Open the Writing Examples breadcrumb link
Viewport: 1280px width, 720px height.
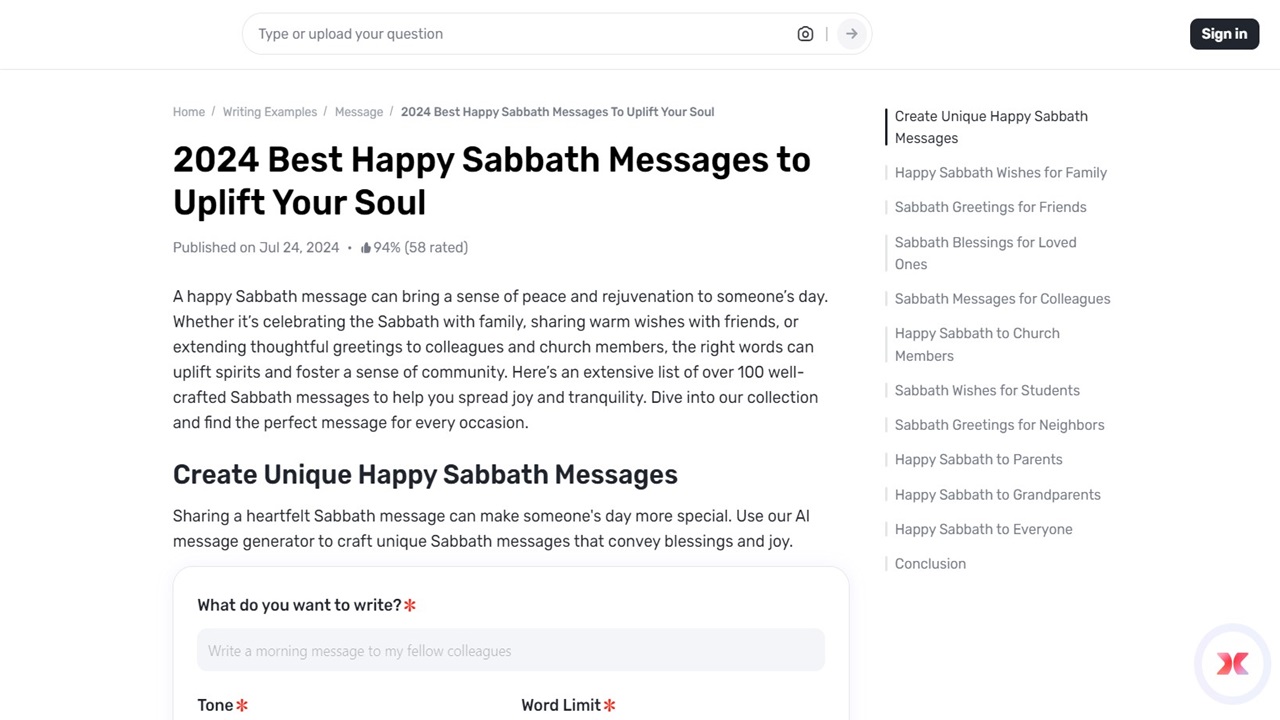[269, 111]
